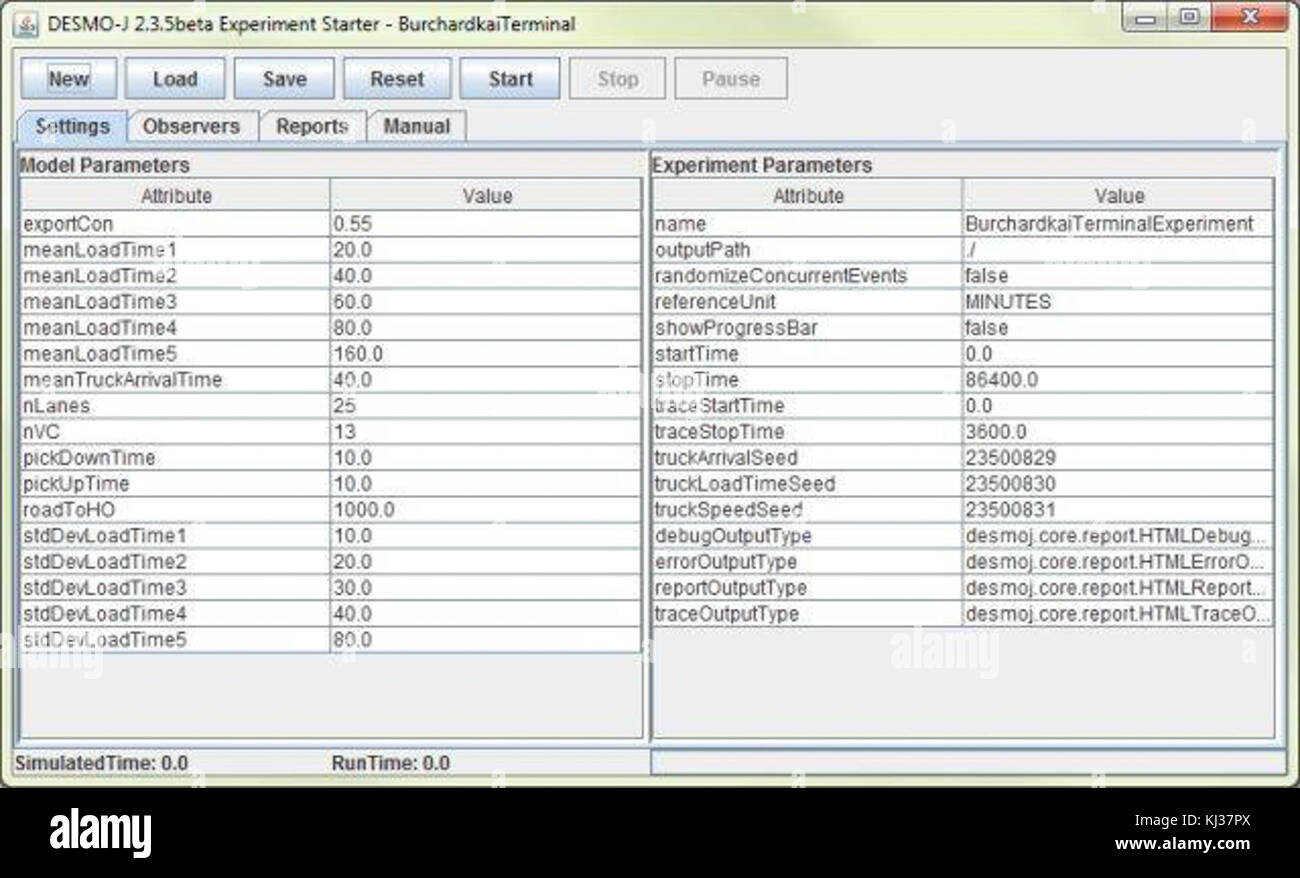Click the Model Parameters Value column header
This screenshot has width=1300, height=878.
(486, 196)
